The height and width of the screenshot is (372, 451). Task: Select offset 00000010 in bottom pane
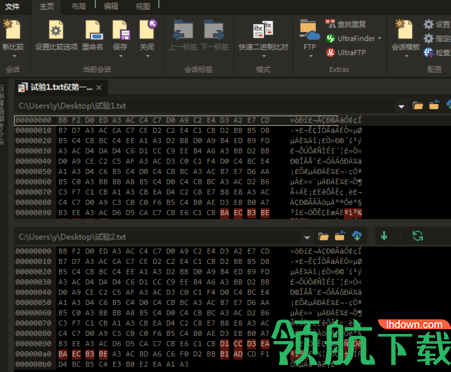coord(33,262)
